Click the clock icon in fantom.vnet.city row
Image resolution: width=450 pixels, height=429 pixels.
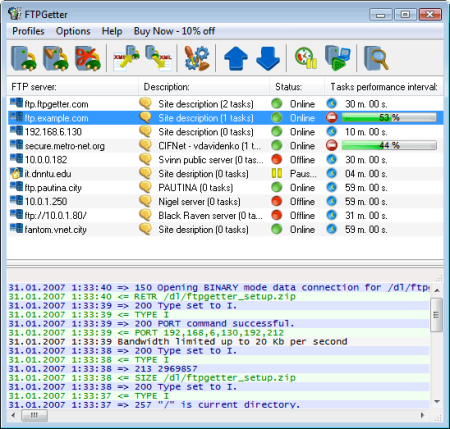point(331,229)
